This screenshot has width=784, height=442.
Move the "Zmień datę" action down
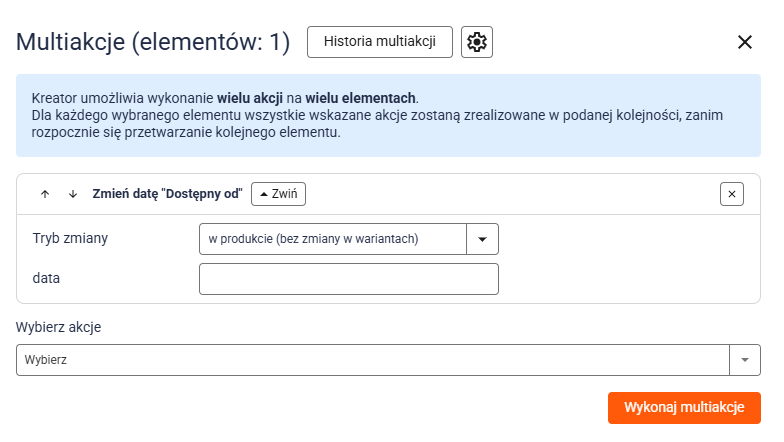pyautogui.click(x=72, y=194)
